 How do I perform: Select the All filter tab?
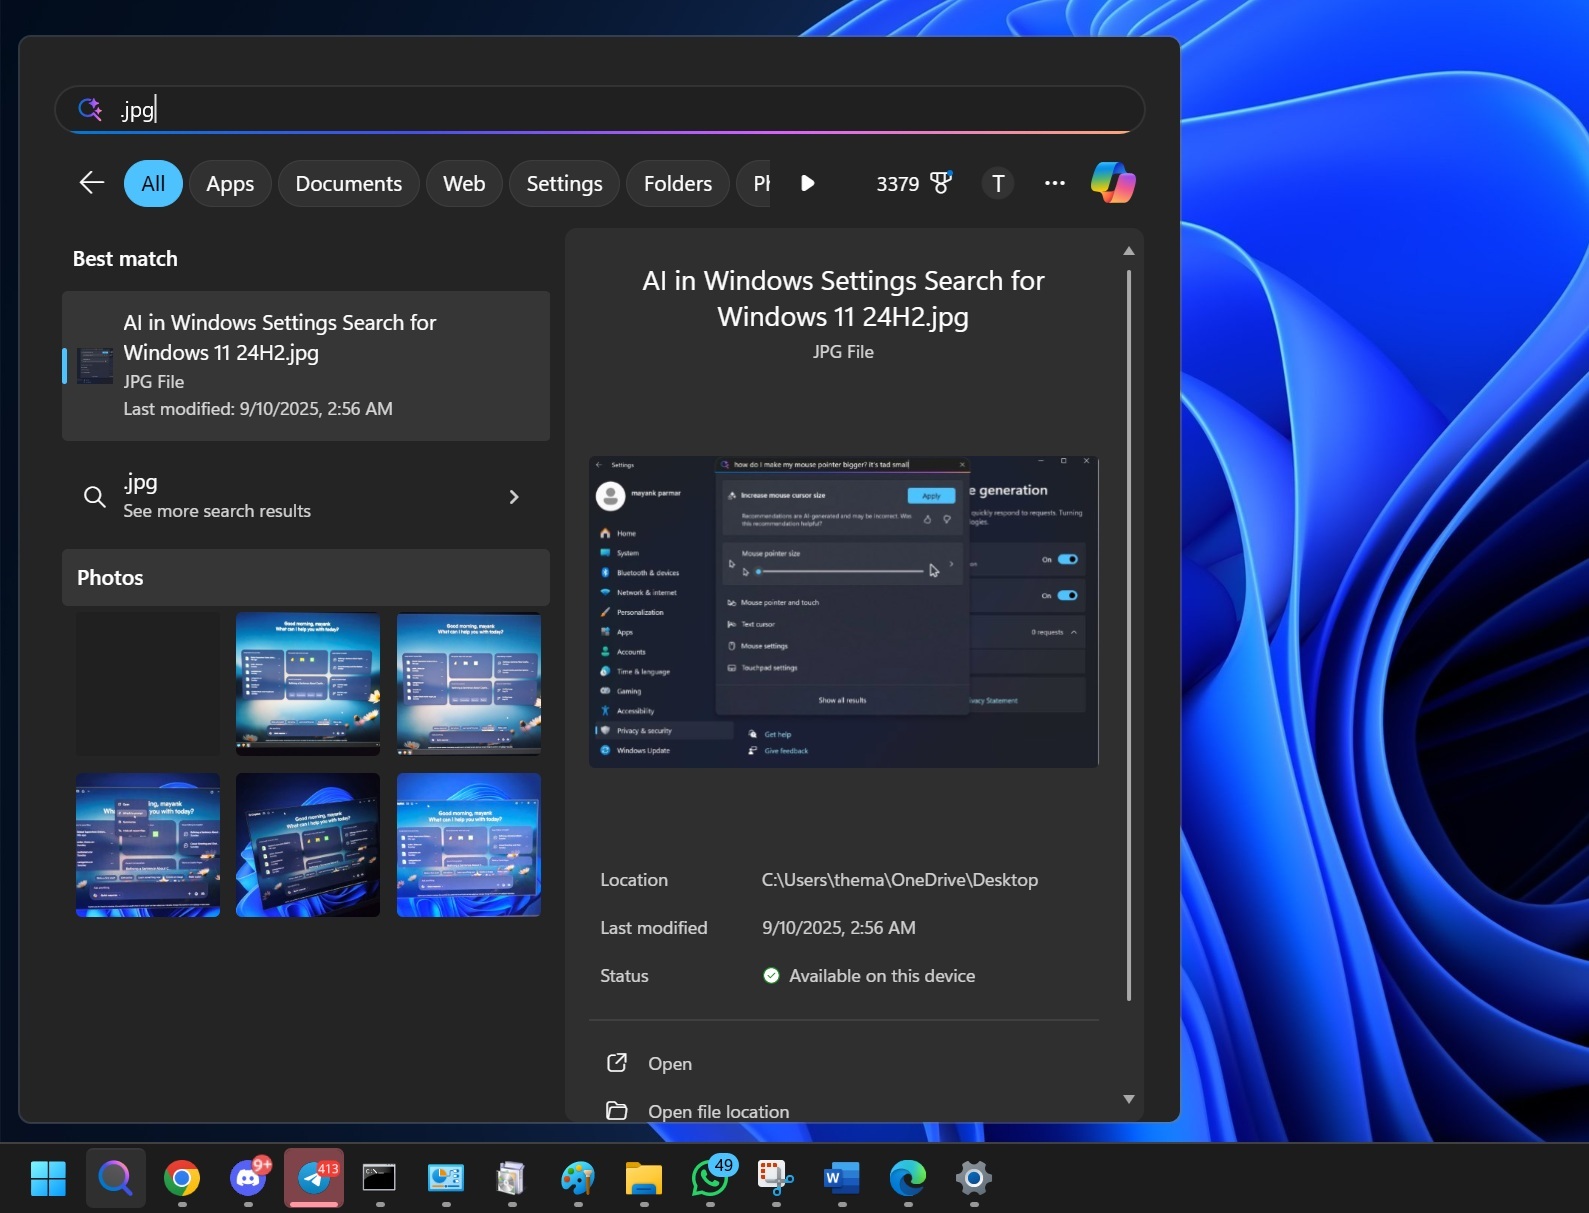[153, 183]
